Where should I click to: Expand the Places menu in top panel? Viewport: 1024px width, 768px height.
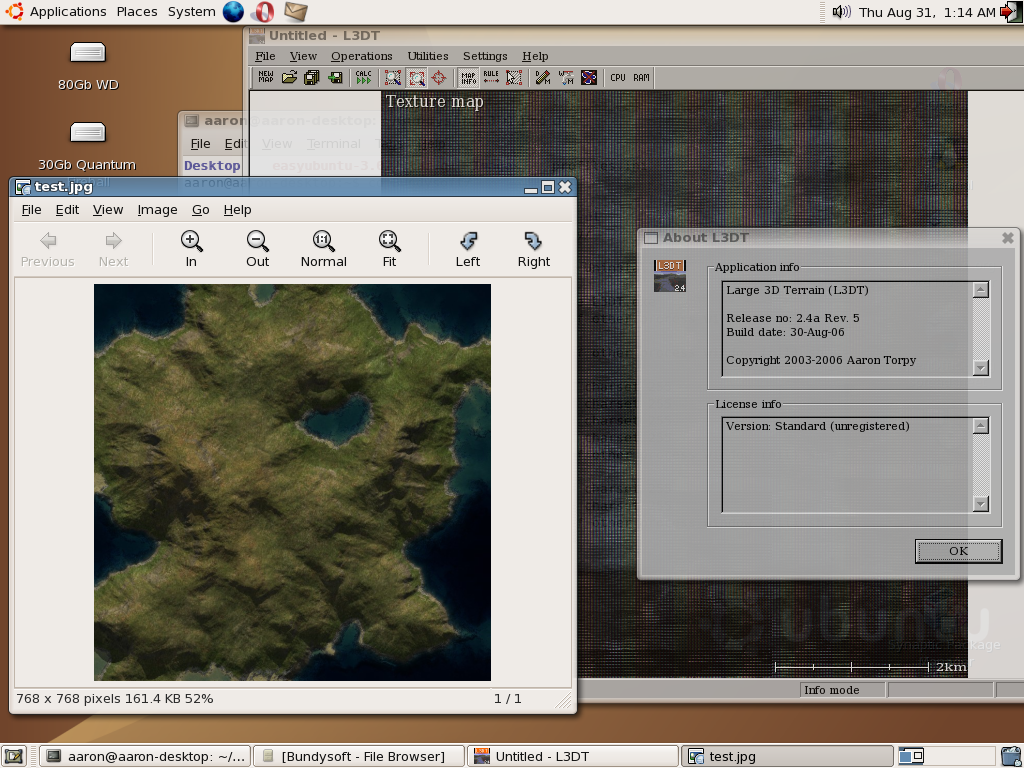click(137, 12)
